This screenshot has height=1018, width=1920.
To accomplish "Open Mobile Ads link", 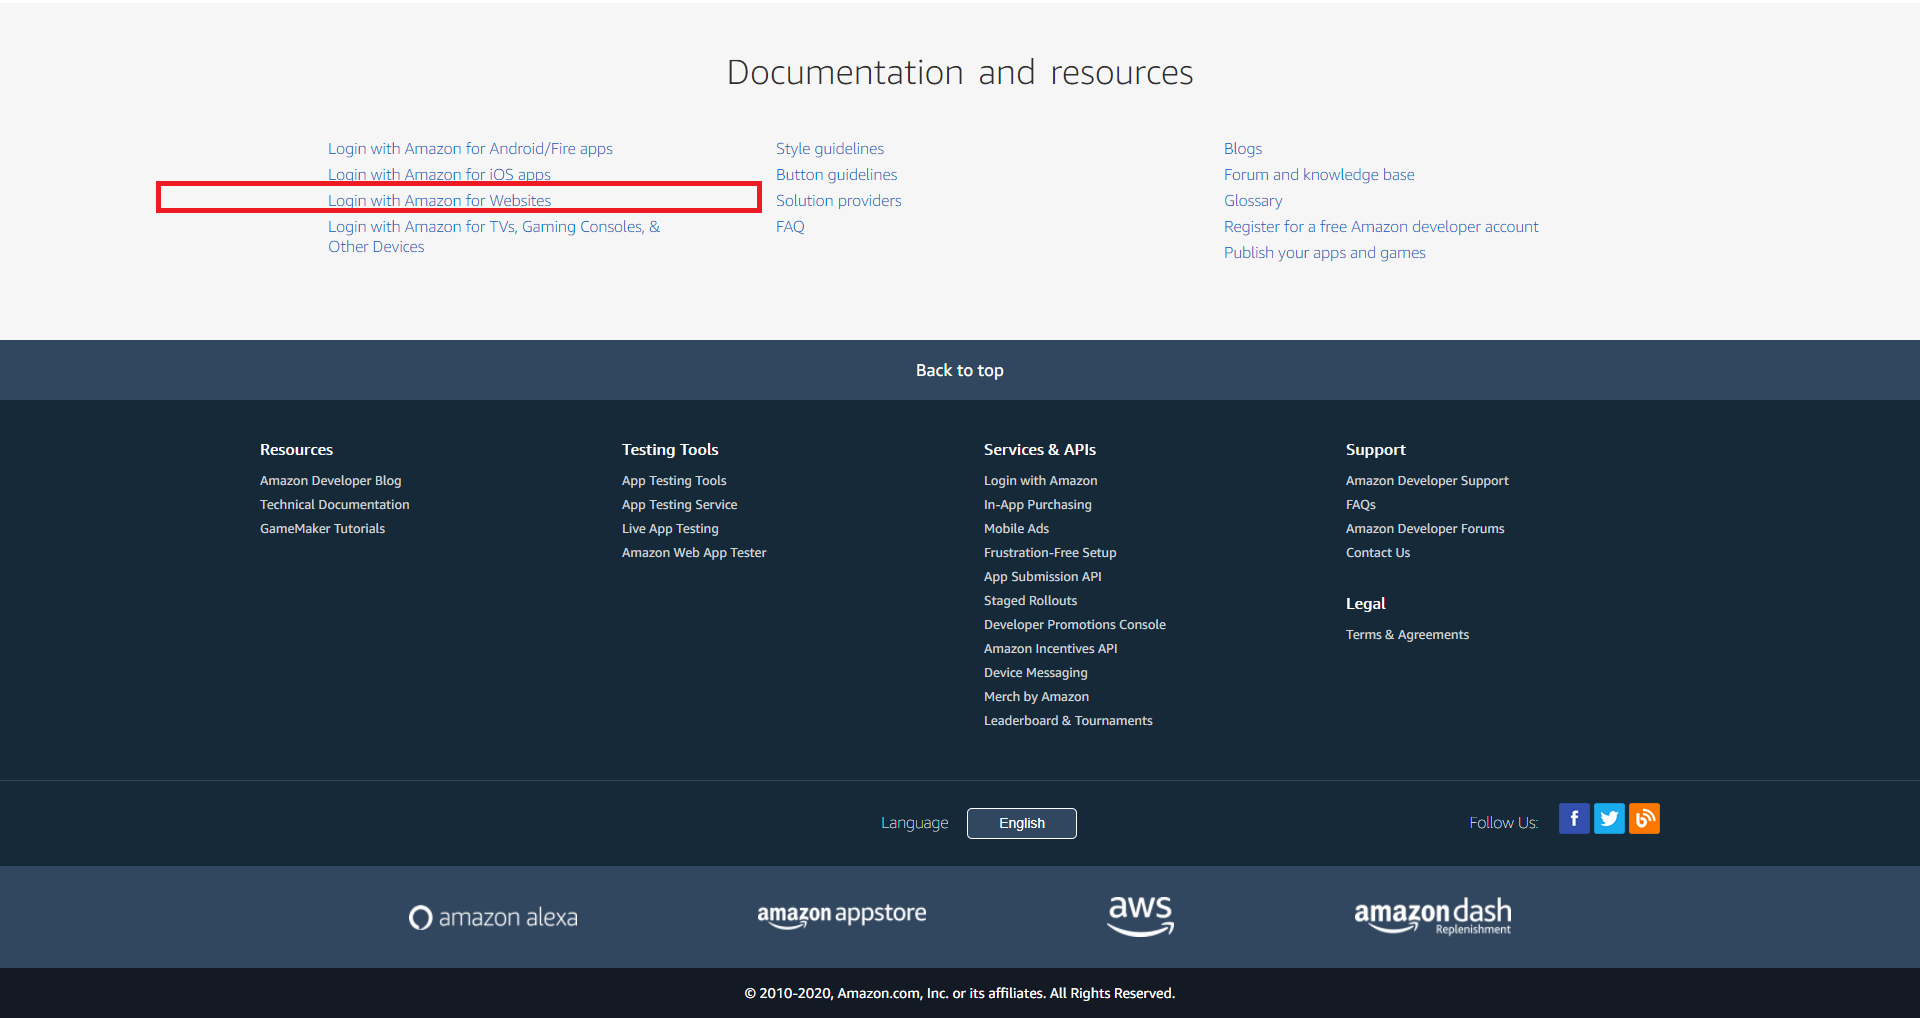I will [1017, 528].
